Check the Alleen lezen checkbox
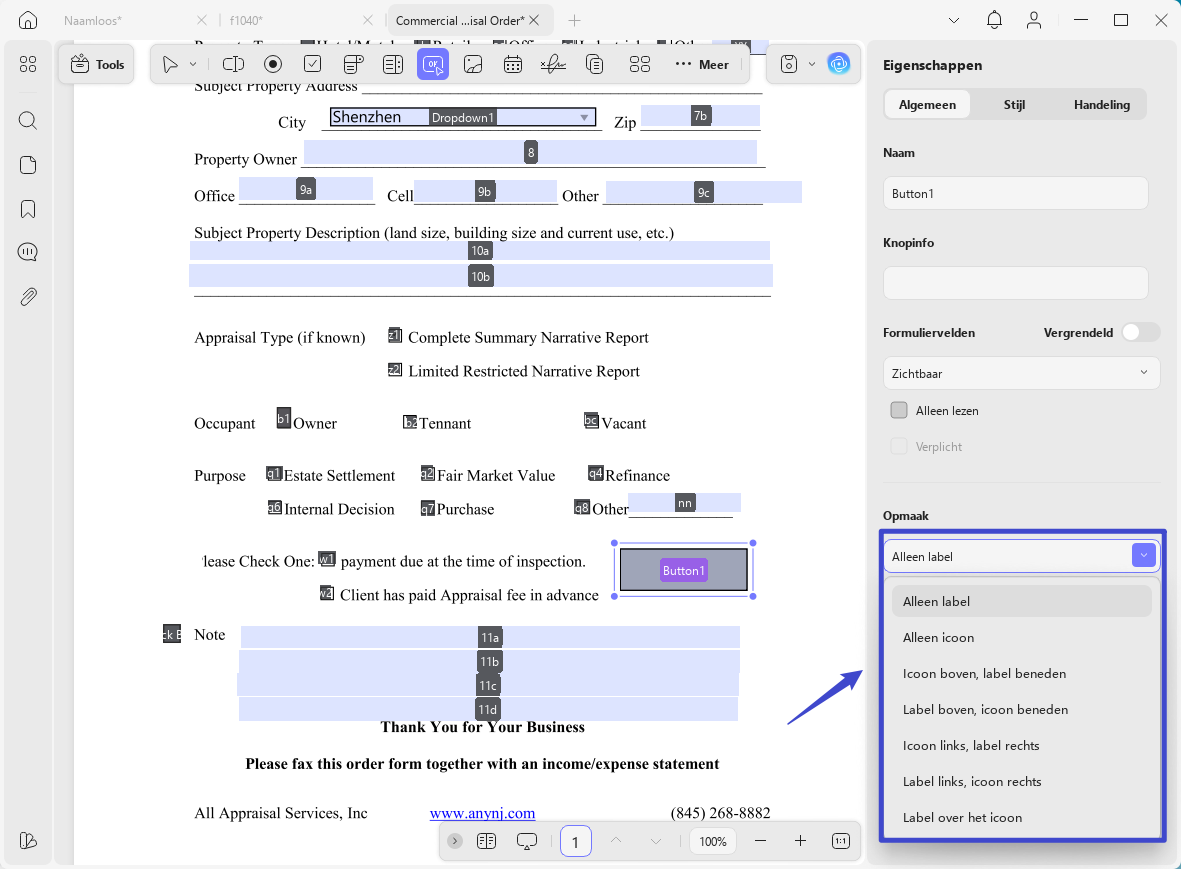The image size is (1181, 869). 899,410
